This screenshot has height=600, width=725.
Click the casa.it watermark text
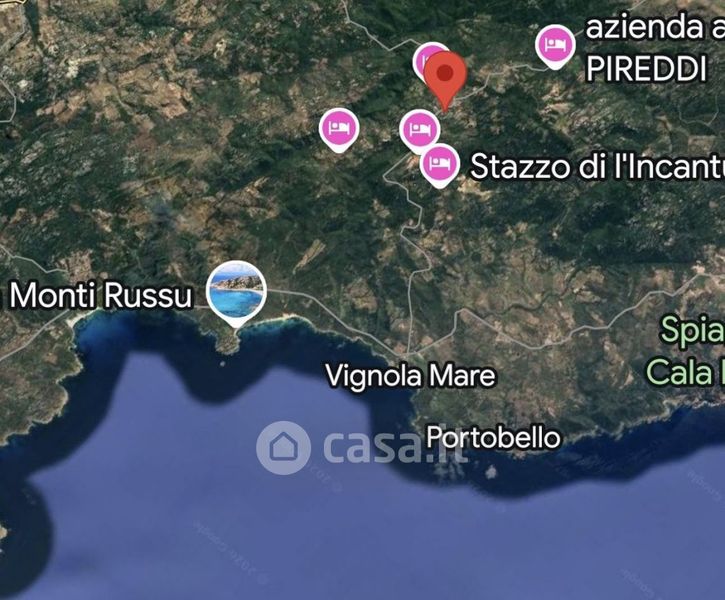pyautogui.click(x=394, y=447)
